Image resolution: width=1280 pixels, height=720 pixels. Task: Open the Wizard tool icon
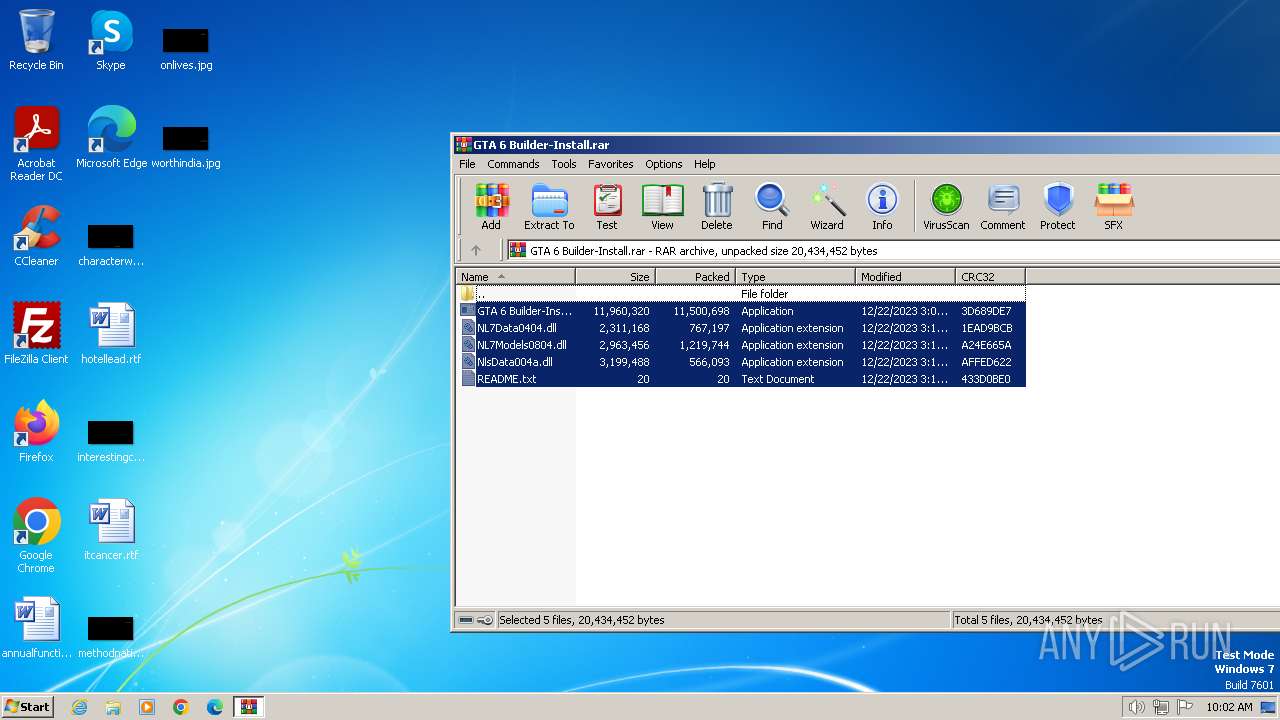click(x=827, y=207)
